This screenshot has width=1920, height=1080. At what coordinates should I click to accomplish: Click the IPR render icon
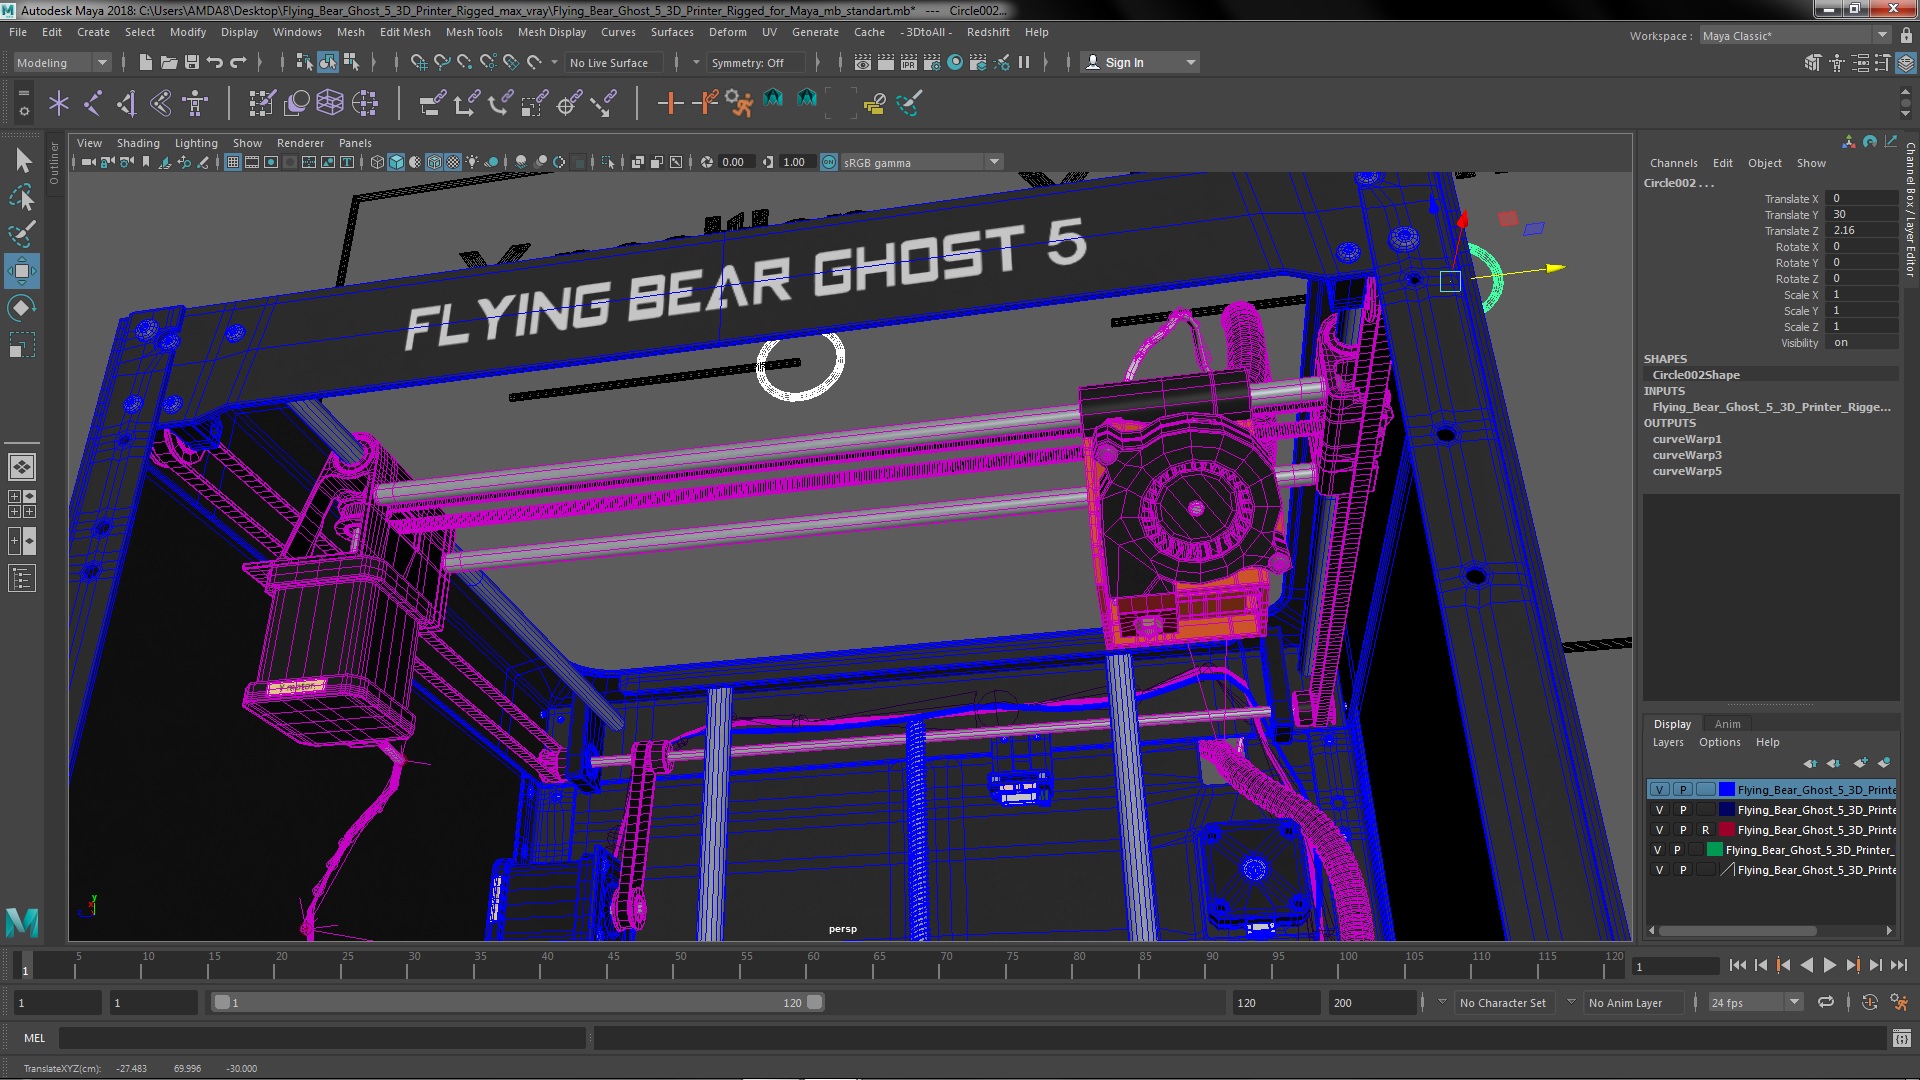click(908, 62)
